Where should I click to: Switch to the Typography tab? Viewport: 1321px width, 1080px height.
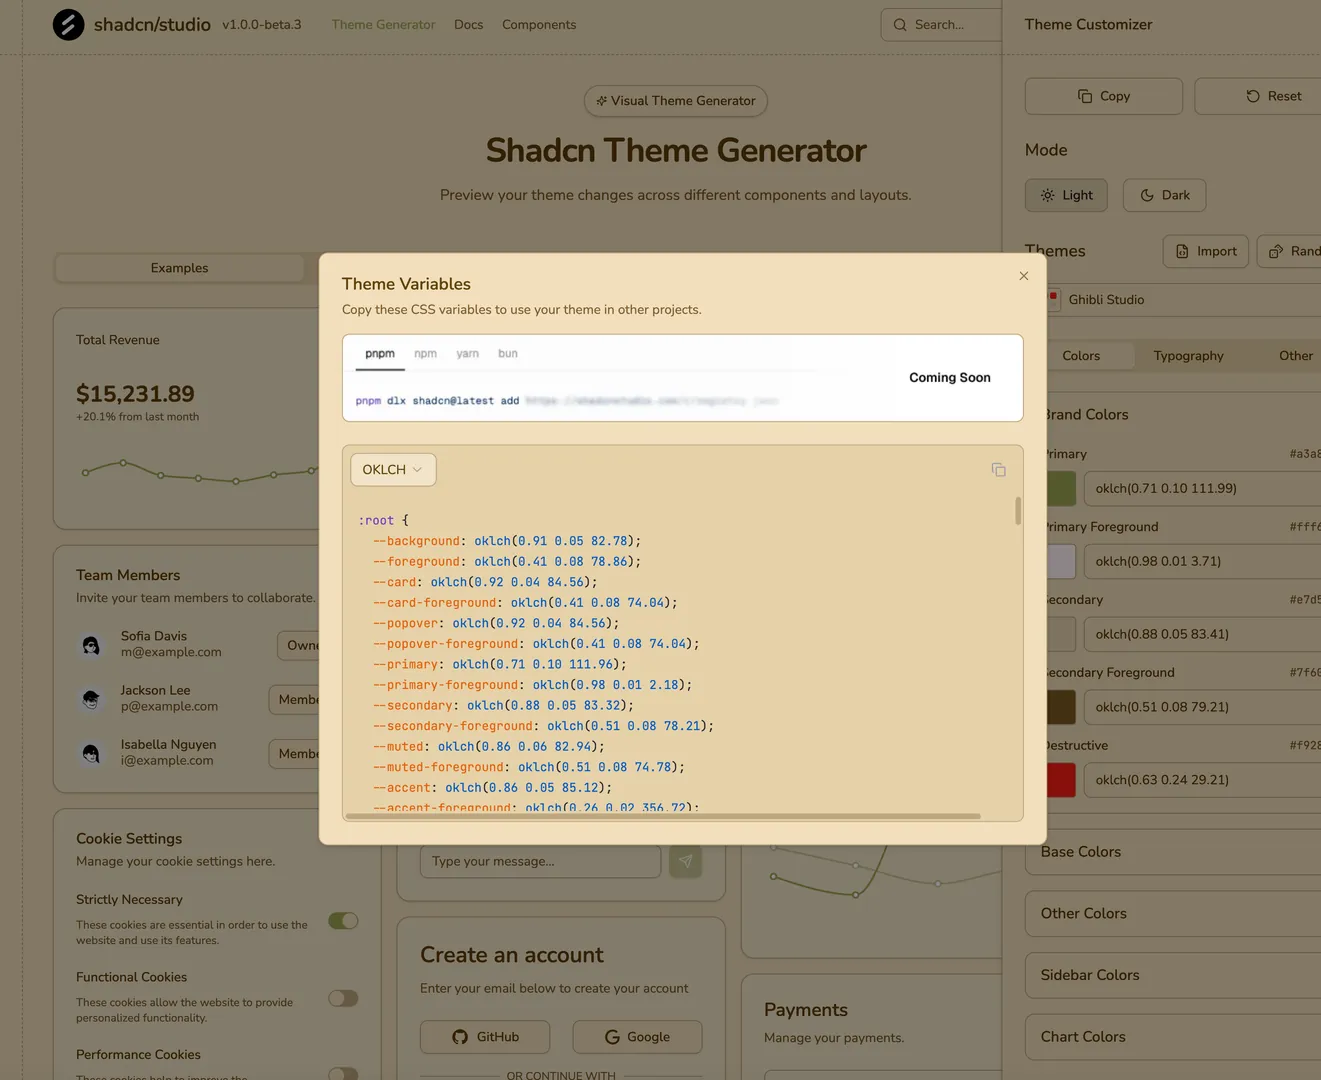pos(1188,355)
